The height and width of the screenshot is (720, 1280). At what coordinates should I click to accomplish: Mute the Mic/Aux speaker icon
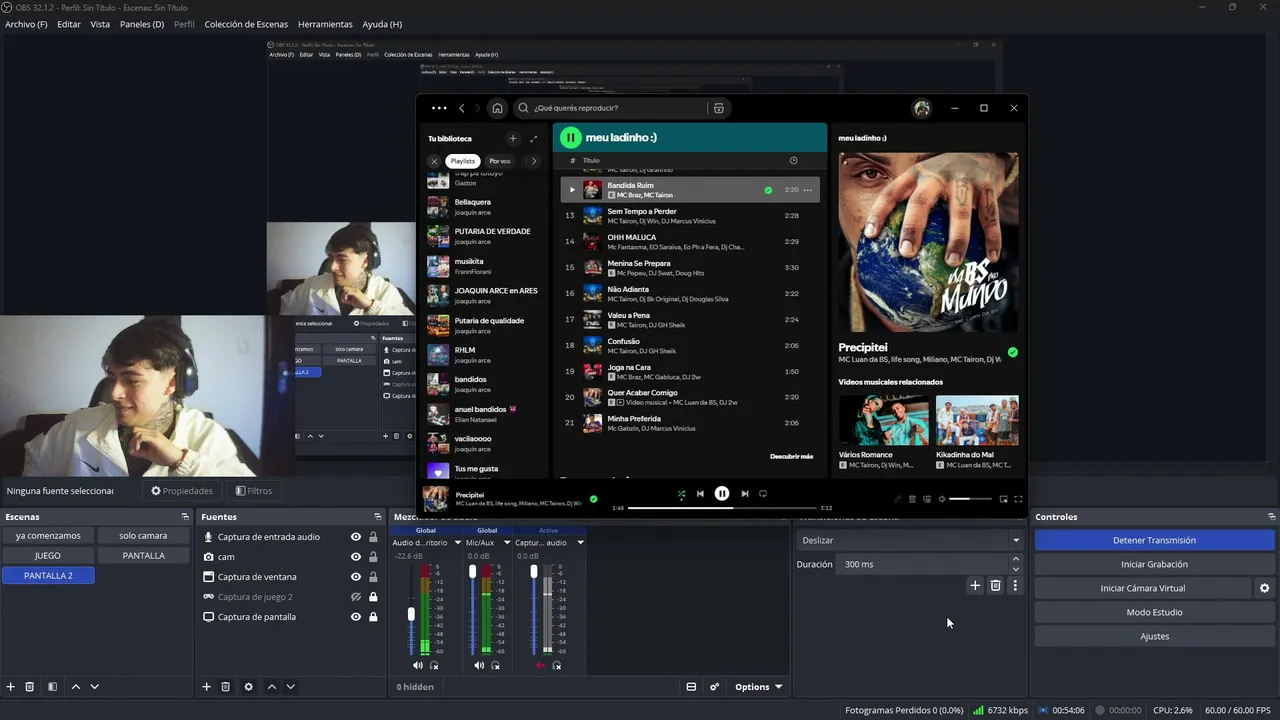pyautogui.click(x=479, y=665)
